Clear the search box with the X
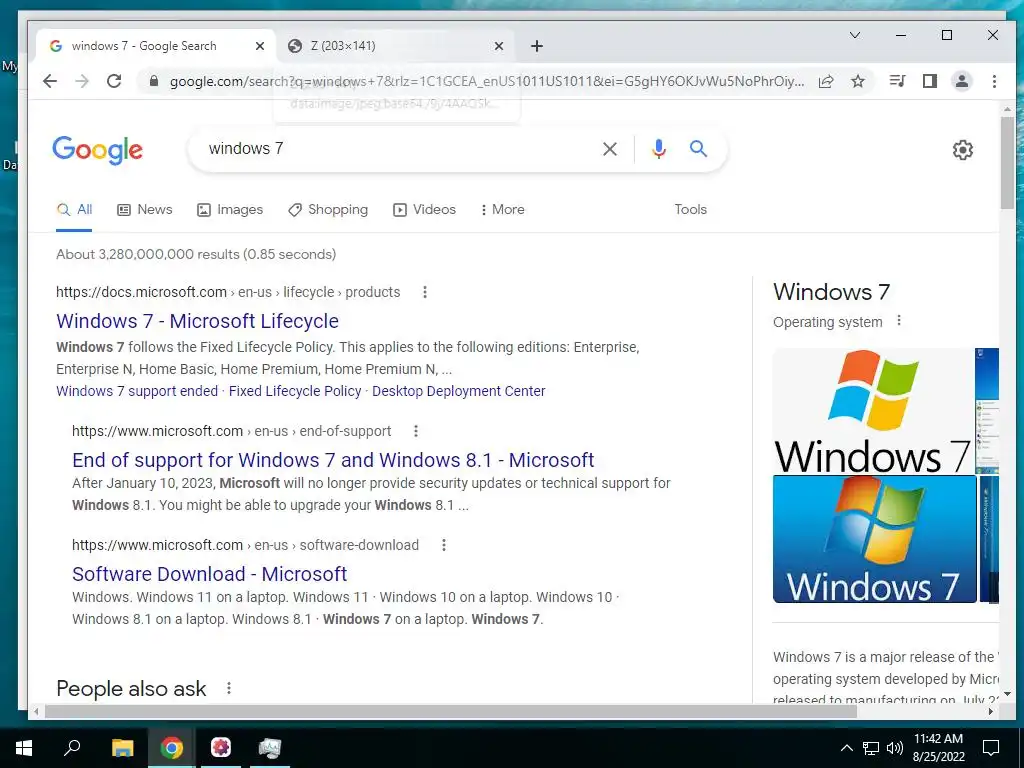This screenshot has width=1024, height=768. pyautogui.click(x=610, y=149)
